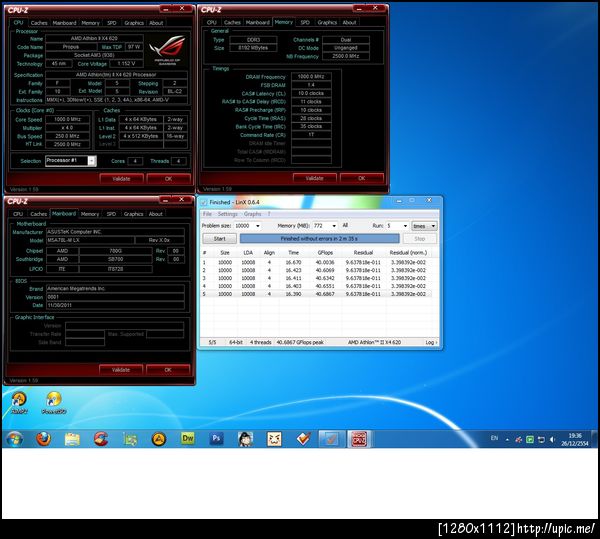Click OK in the bottom-left CPU-Z Mainboard window
The width and height of the screenshot is (600, 539).
tap(168, 370)
